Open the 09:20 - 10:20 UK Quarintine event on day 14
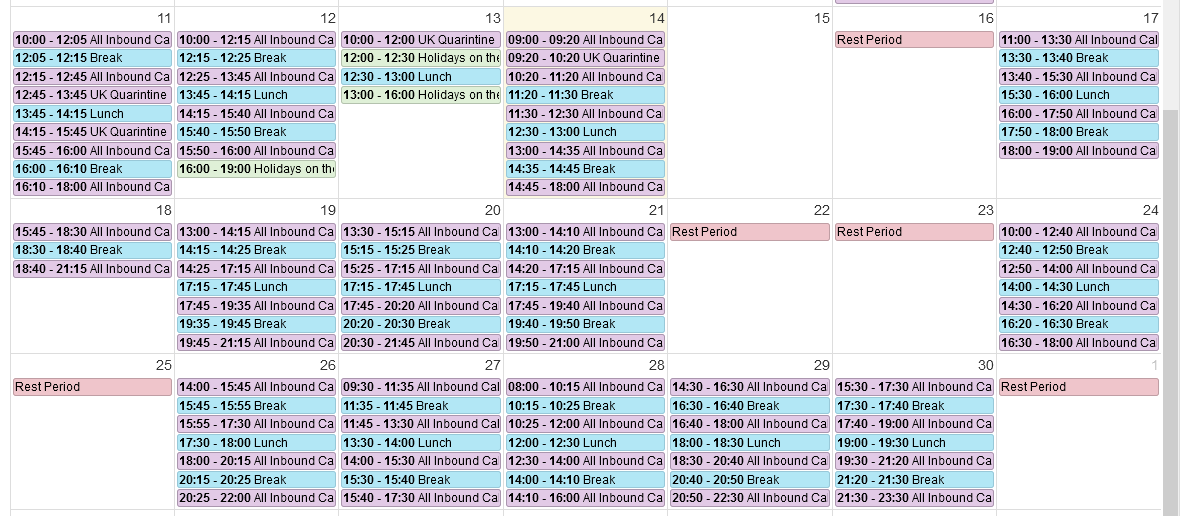 (x=585, y=58)
